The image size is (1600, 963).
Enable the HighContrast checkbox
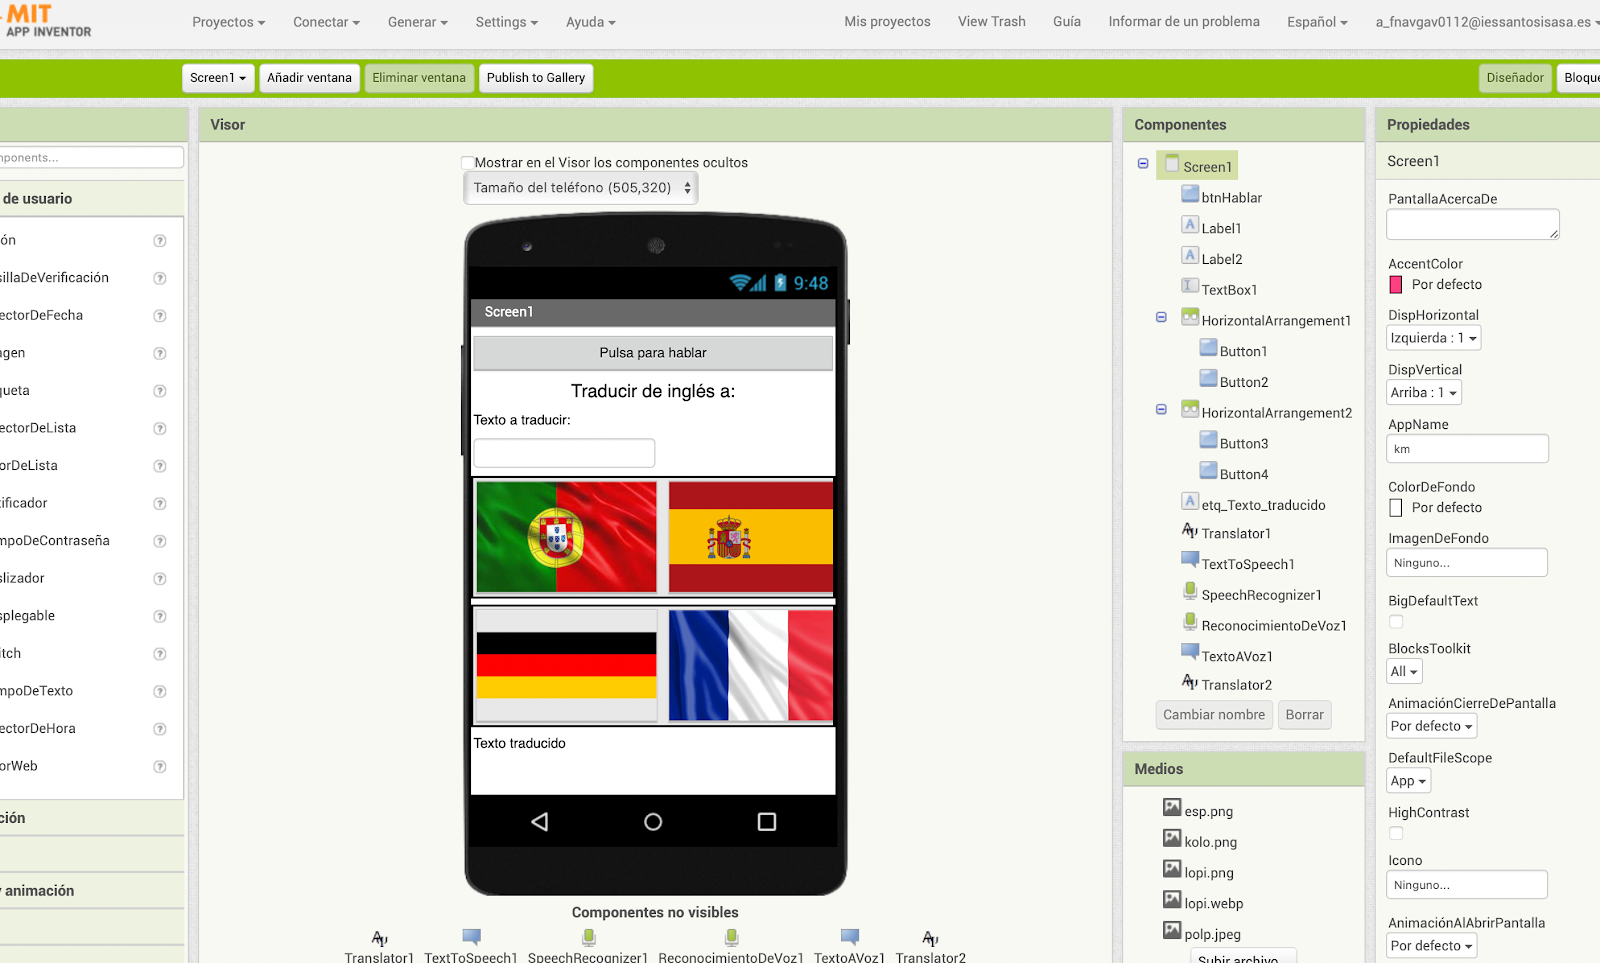point(1396,833)
